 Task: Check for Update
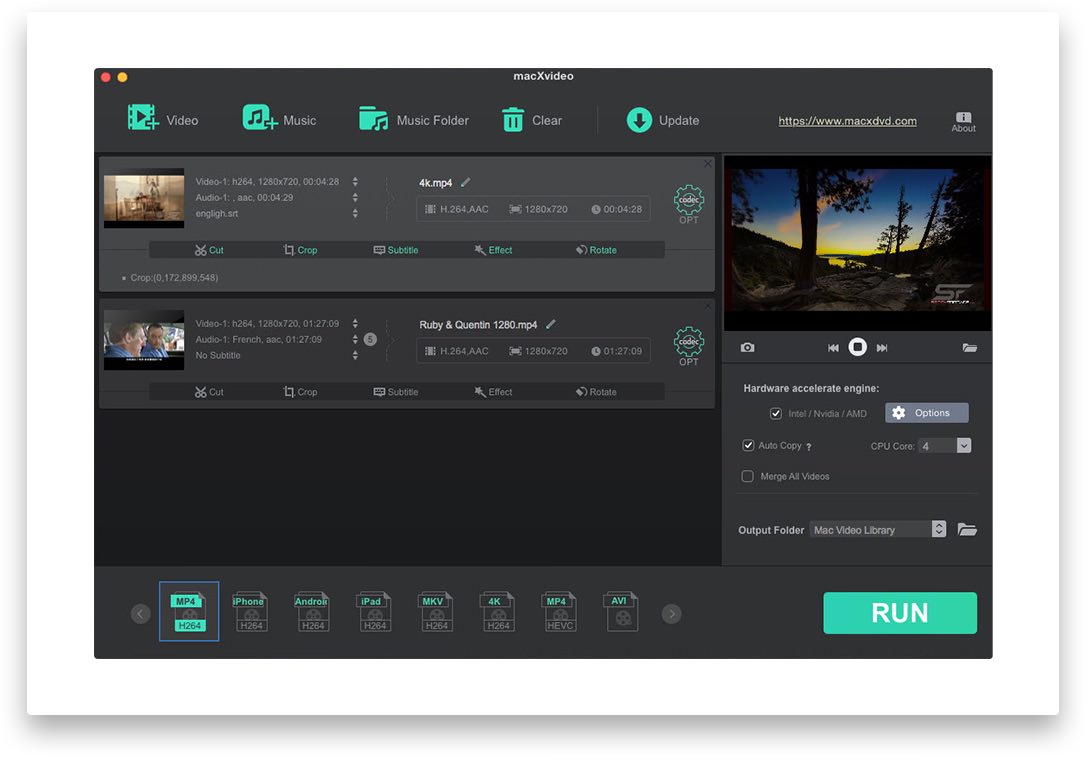663,120
